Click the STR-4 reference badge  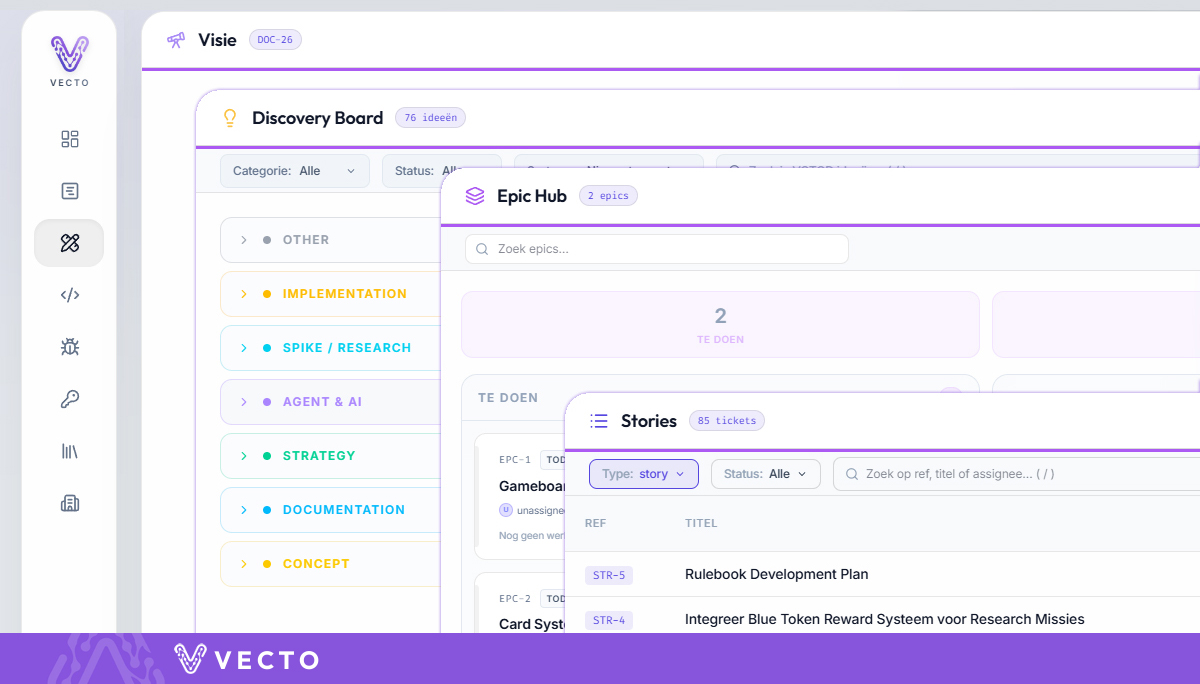[609, 620]
